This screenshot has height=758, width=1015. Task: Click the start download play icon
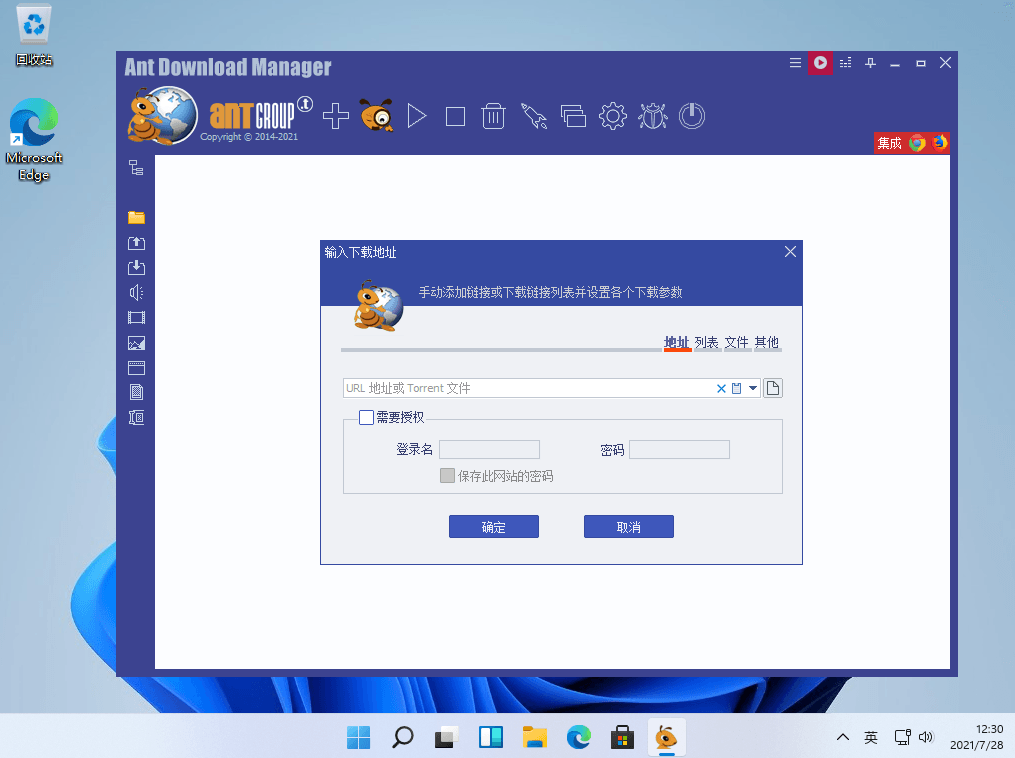(417, 116)
